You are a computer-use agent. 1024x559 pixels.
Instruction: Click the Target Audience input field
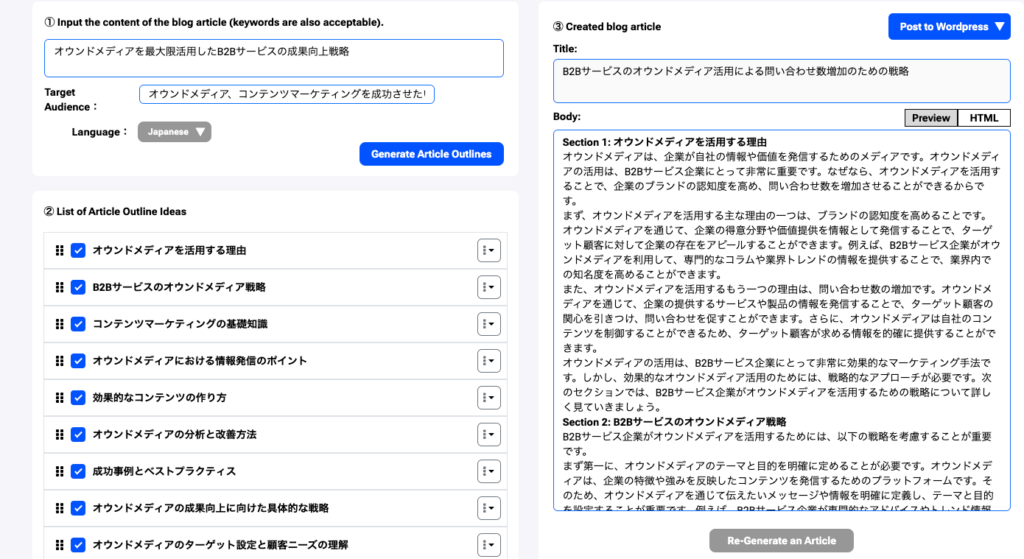click(287, 94)
